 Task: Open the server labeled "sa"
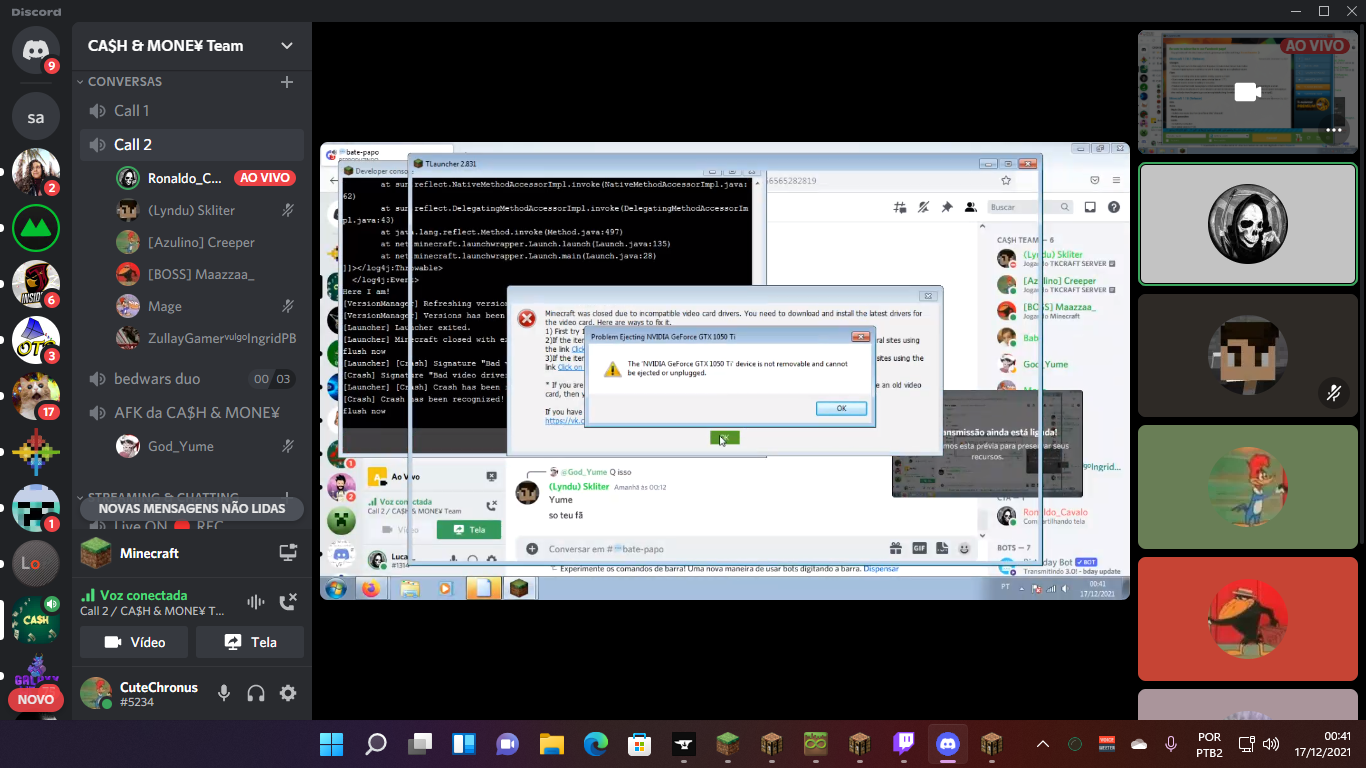36,117
